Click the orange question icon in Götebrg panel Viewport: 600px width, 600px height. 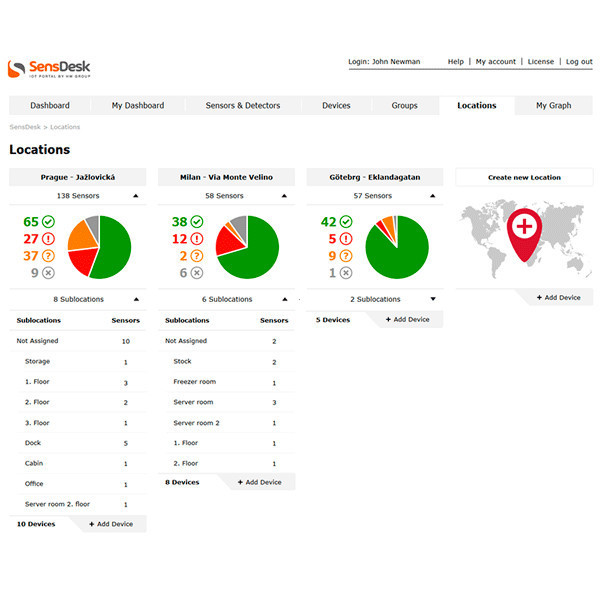coord(346,256)
